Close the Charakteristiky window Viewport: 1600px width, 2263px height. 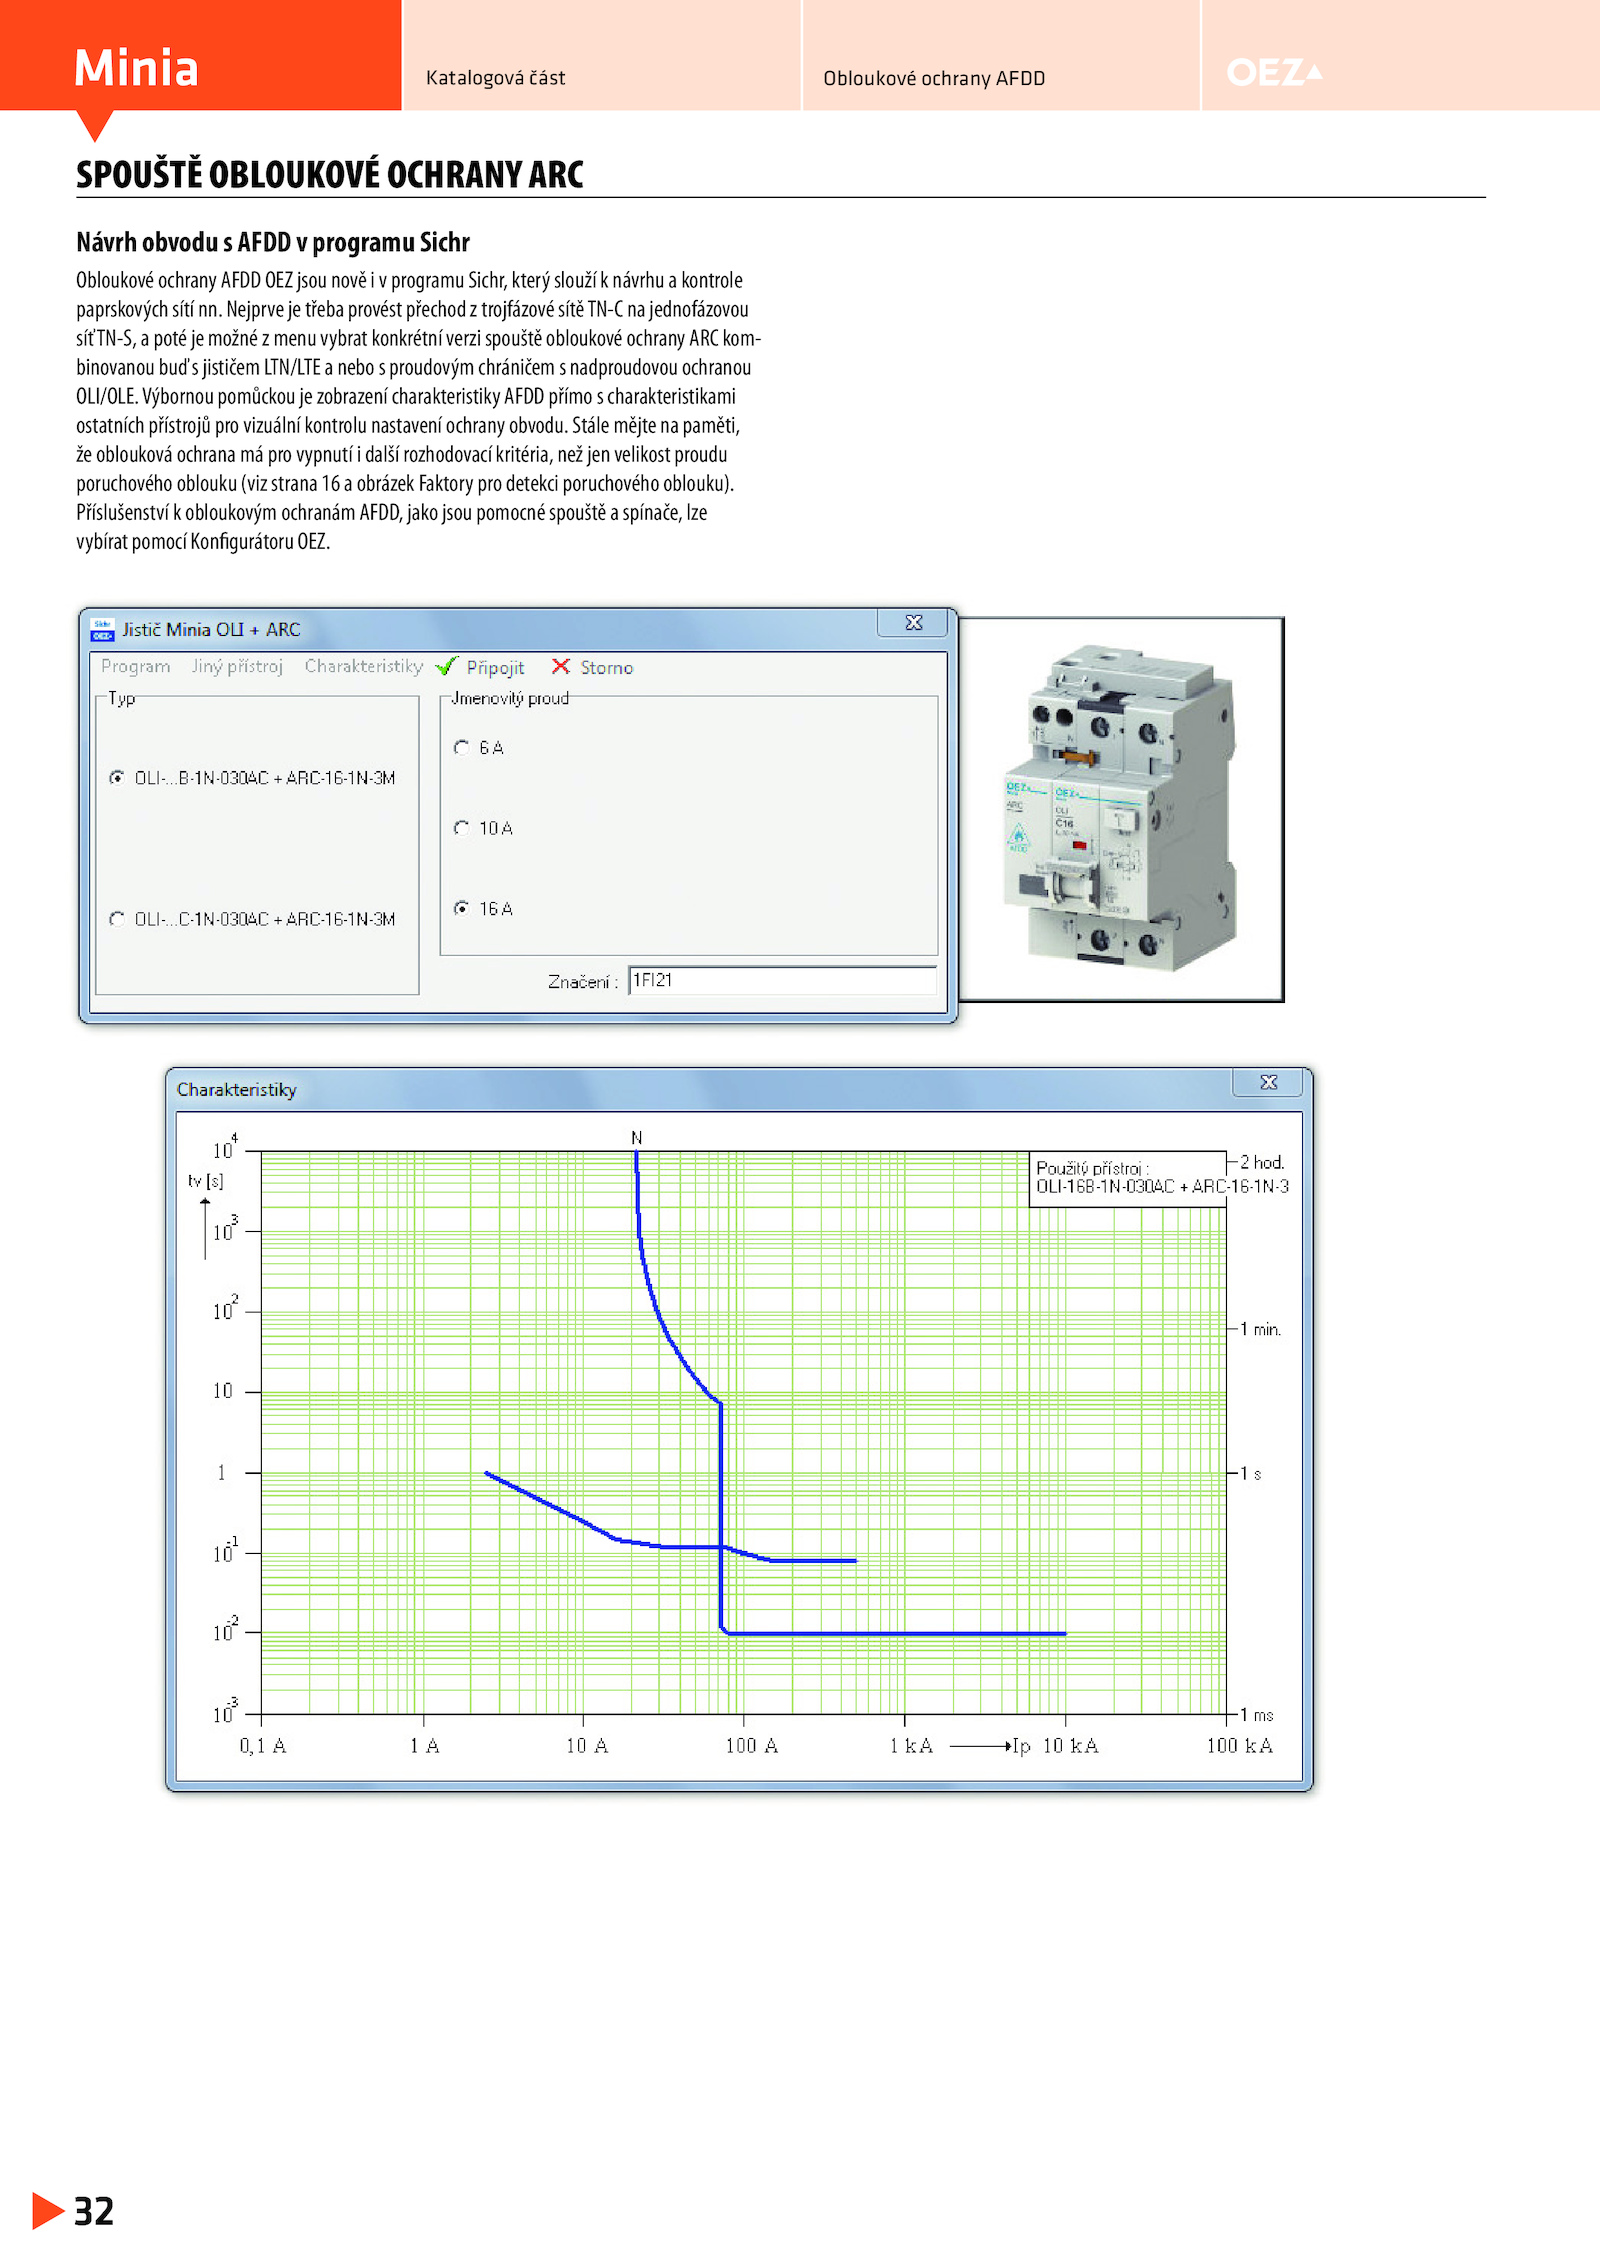[x=1268, y=1083]
